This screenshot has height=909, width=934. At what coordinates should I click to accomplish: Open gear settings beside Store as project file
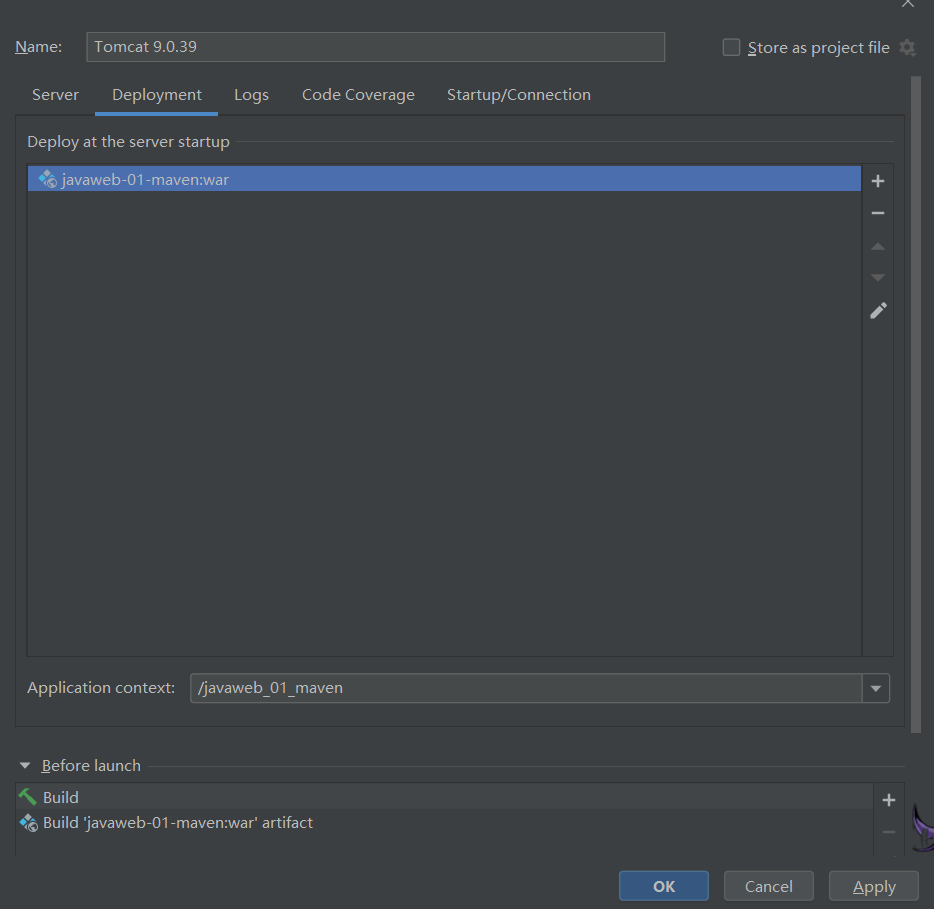(907, 48)
